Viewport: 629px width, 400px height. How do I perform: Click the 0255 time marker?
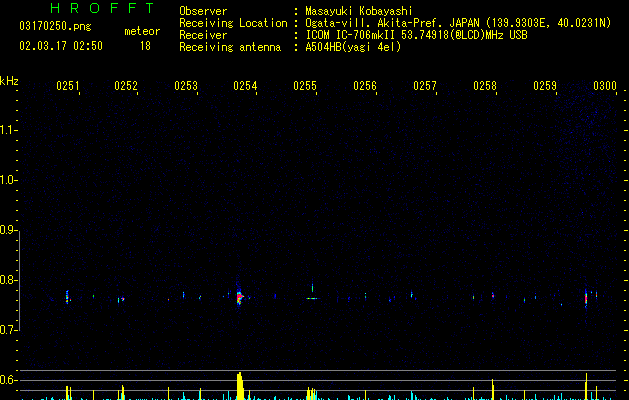(x=305, y=86)
